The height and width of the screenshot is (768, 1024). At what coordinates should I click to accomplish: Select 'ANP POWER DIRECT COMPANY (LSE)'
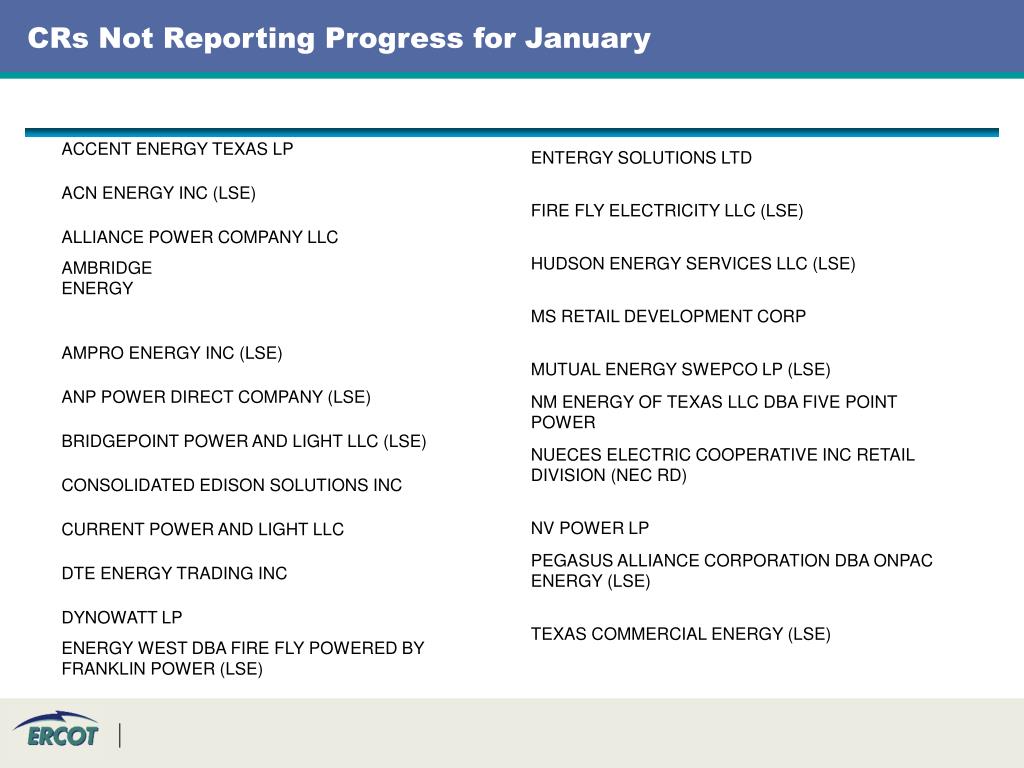(216, 397)
